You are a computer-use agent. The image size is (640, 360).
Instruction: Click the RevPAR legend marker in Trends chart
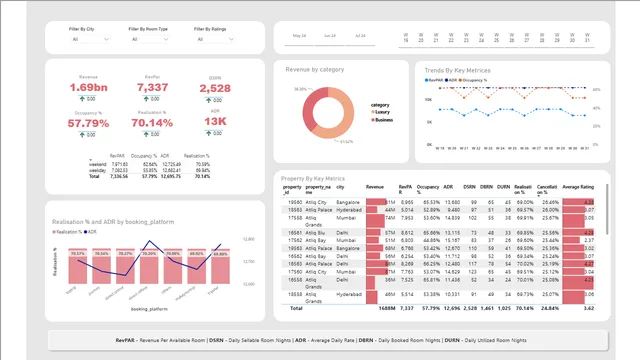click(427, 80)
